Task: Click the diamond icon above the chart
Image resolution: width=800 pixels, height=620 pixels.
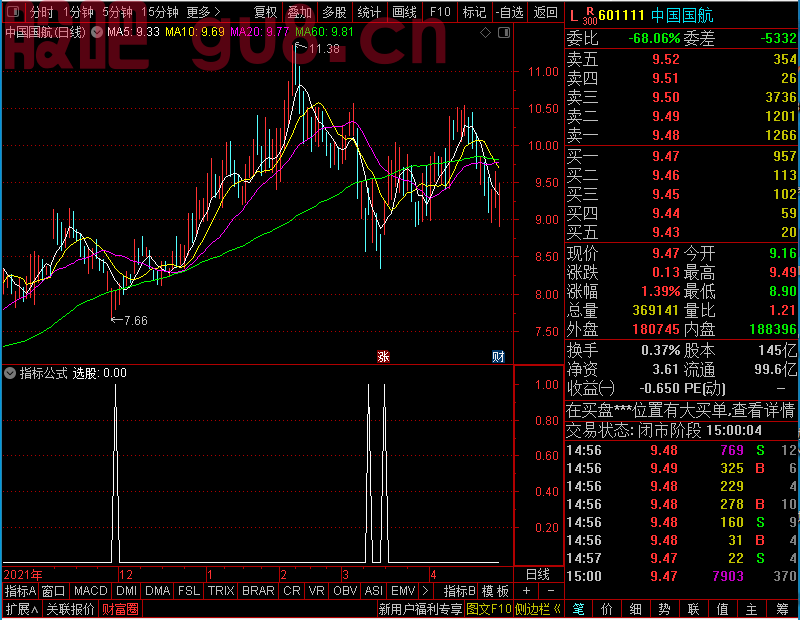Action: [485, 33]
